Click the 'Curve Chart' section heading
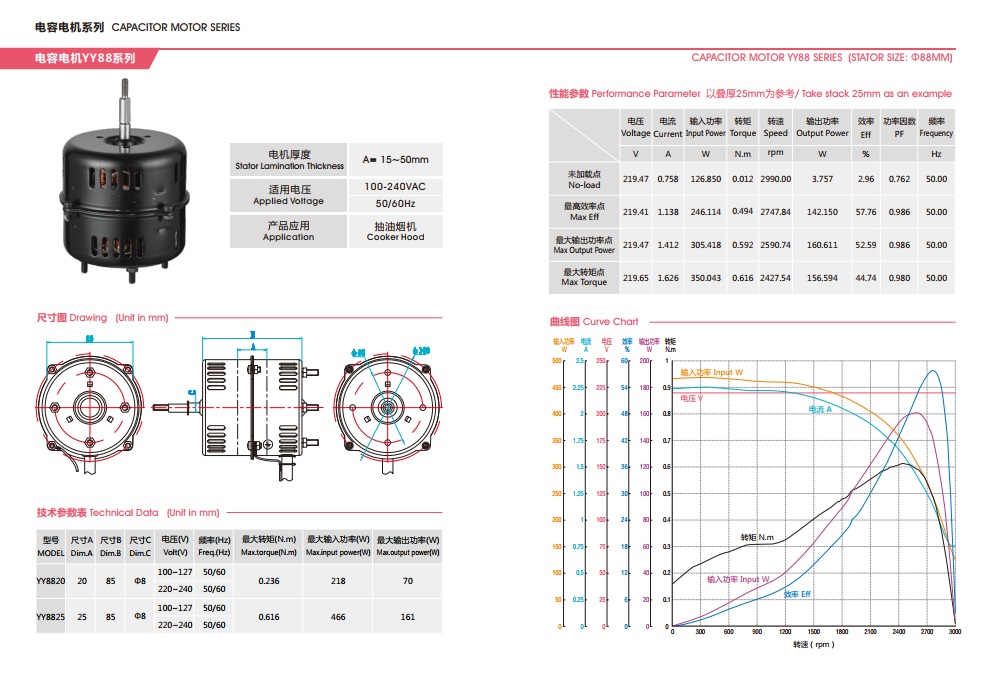Screen dimensions: 992x696 pos(594,321)
